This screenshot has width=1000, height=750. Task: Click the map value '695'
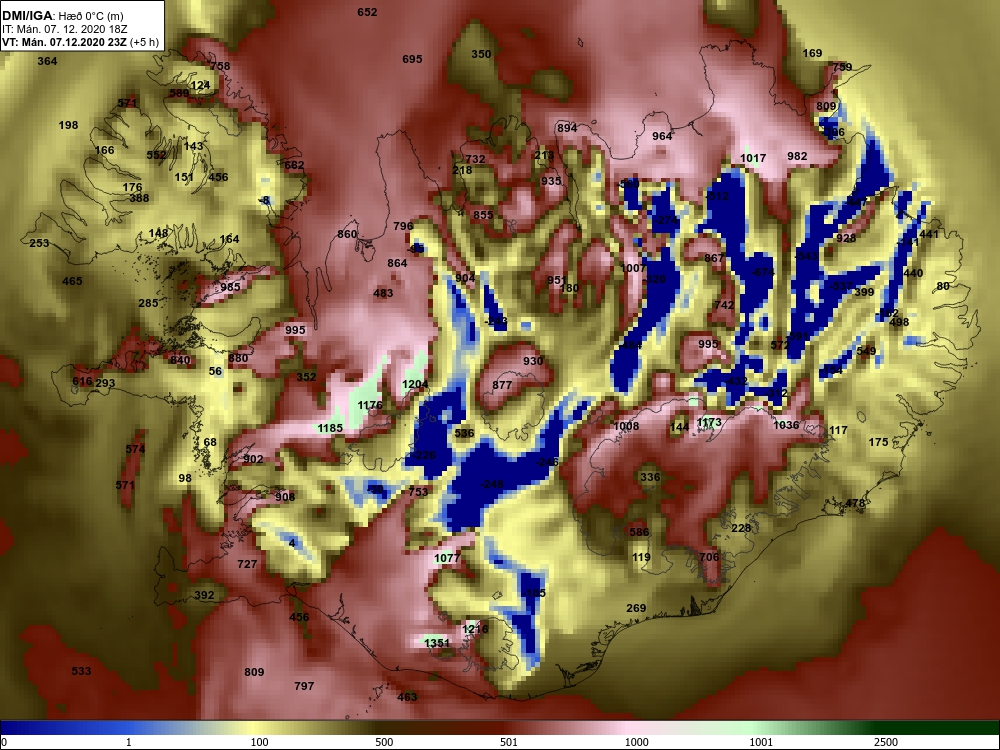412,59
